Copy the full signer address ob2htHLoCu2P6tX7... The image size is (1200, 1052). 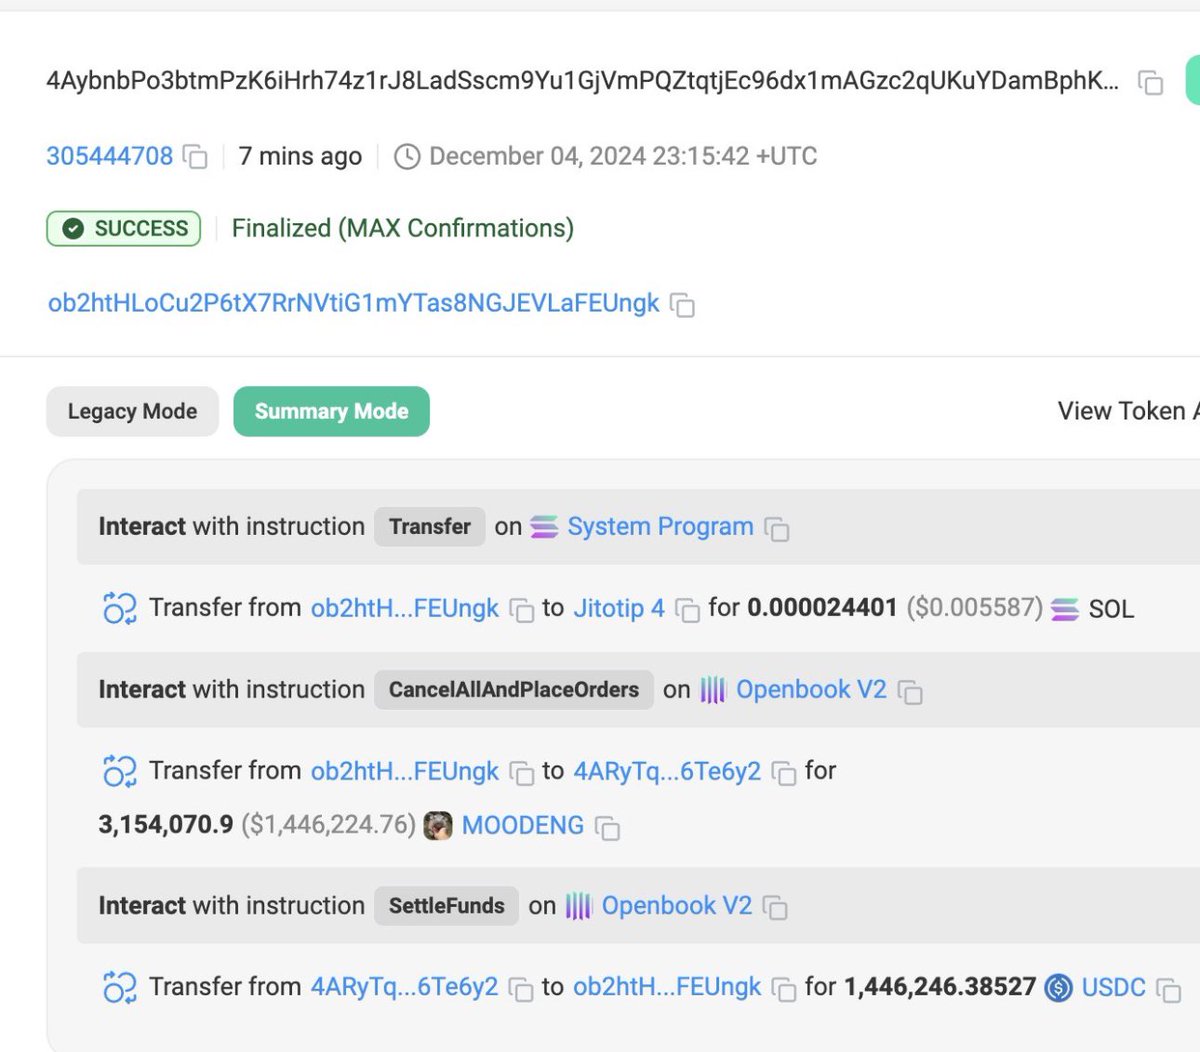(682, 305)
